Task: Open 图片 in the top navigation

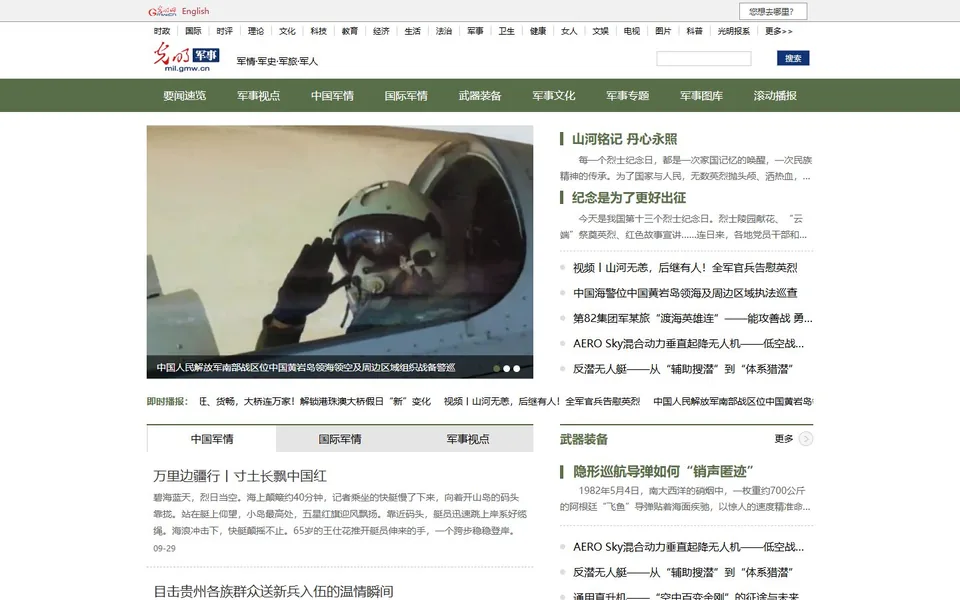Action: (x=663, y=31)
